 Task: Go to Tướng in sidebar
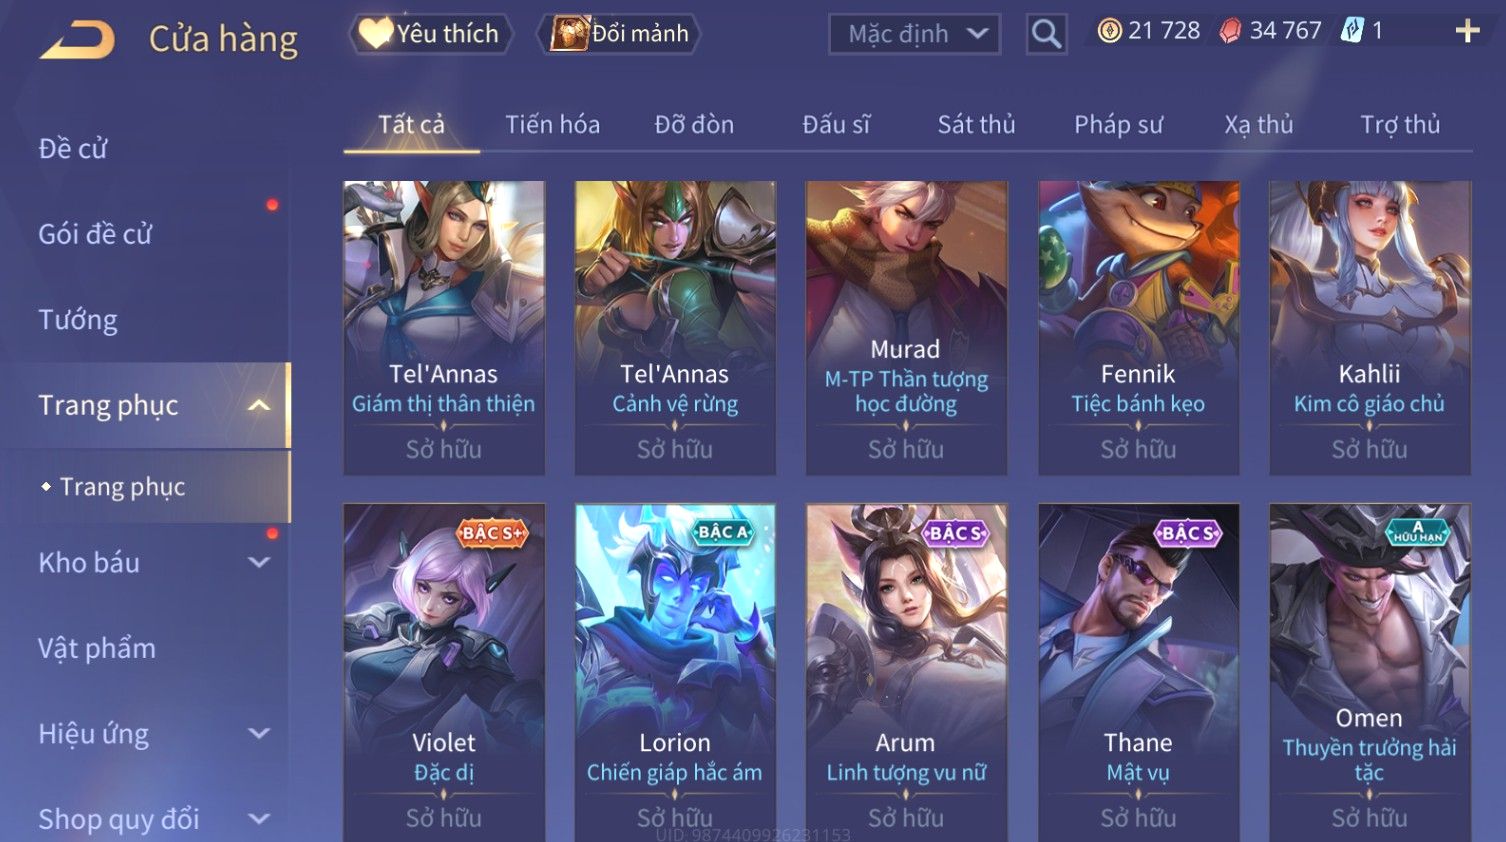click(x=78, y=320)
